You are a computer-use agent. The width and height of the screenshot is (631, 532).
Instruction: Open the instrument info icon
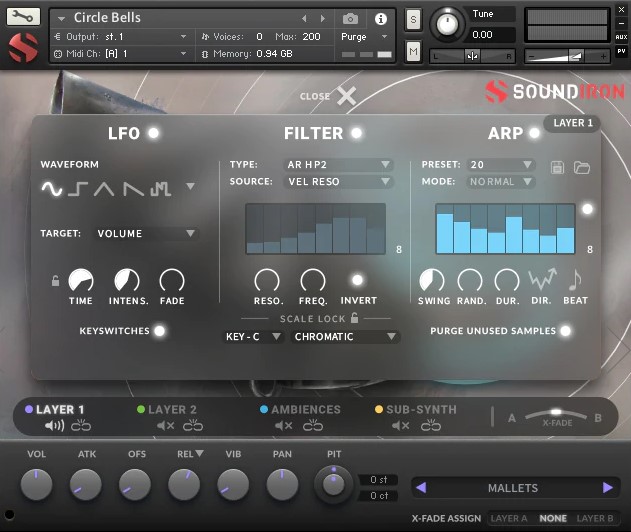(381, 19)
